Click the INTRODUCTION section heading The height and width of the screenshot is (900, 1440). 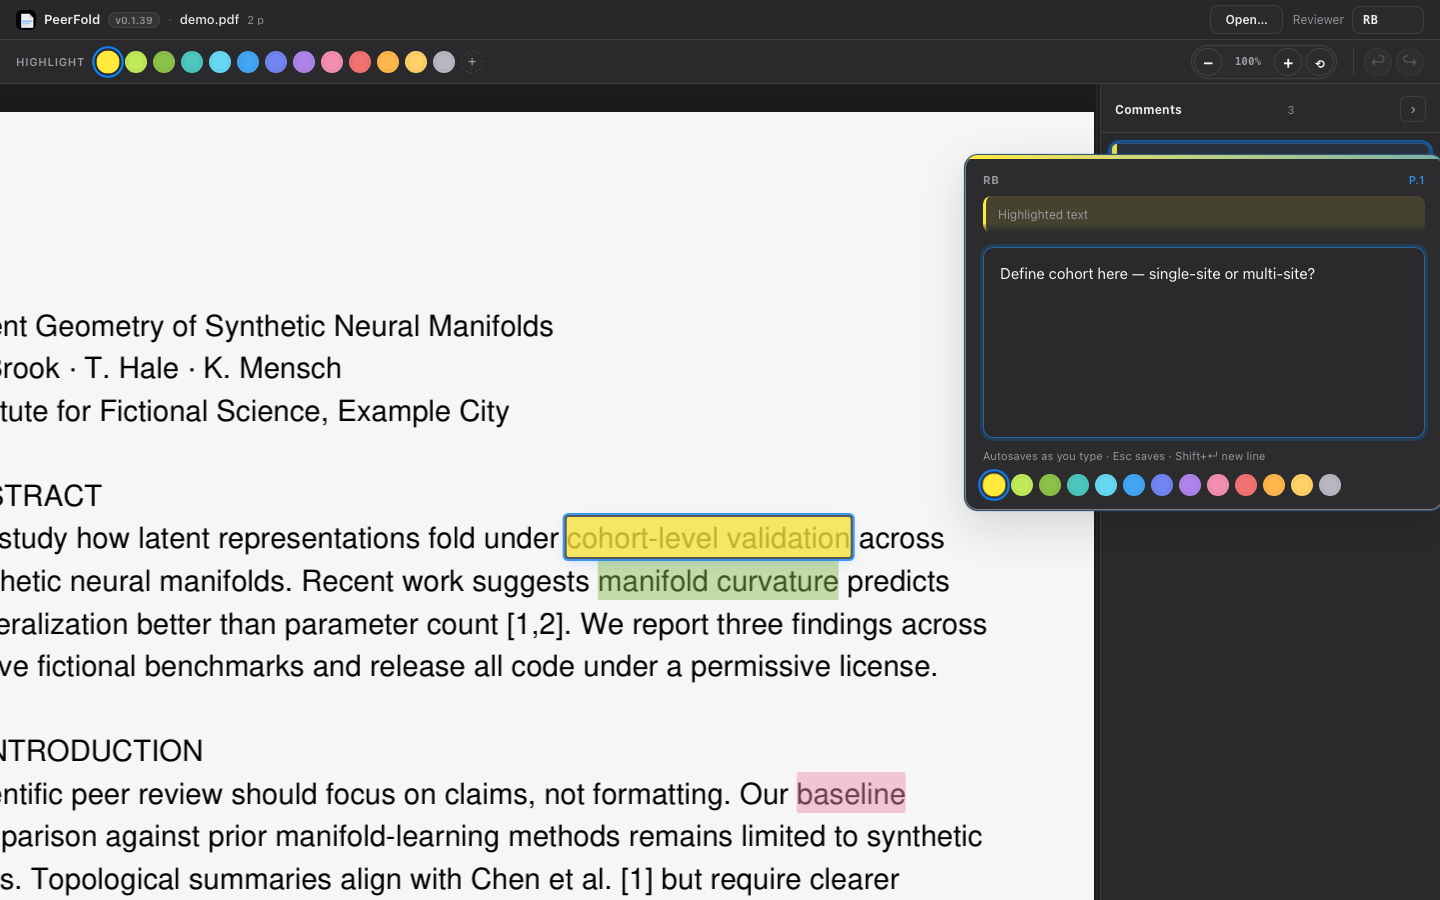(x=101, y=751)
